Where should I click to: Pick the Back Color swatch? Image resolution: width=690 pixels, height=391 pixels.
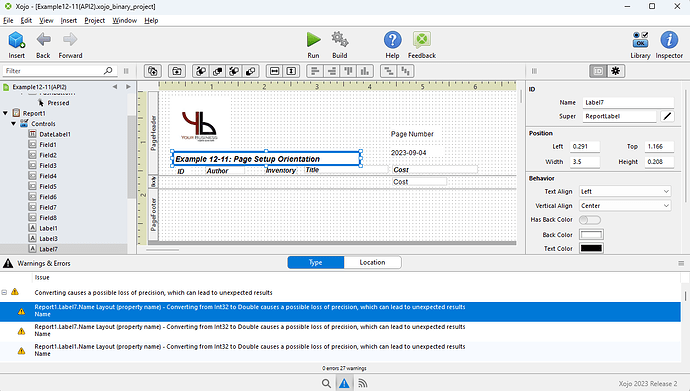tap(591, 234)
